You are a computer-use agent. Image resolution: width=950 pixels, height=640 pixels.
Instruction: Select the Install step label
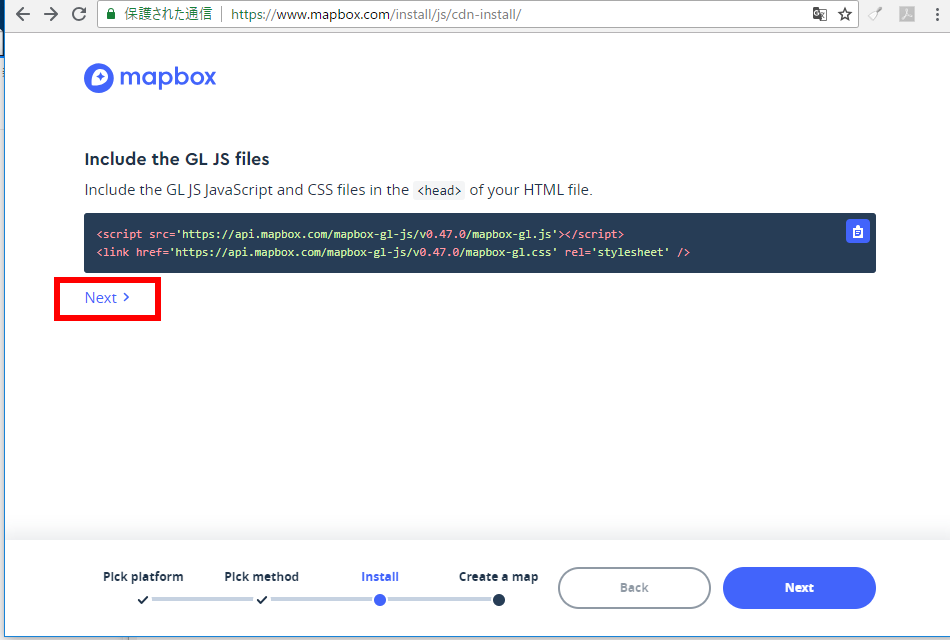[380, 577]
